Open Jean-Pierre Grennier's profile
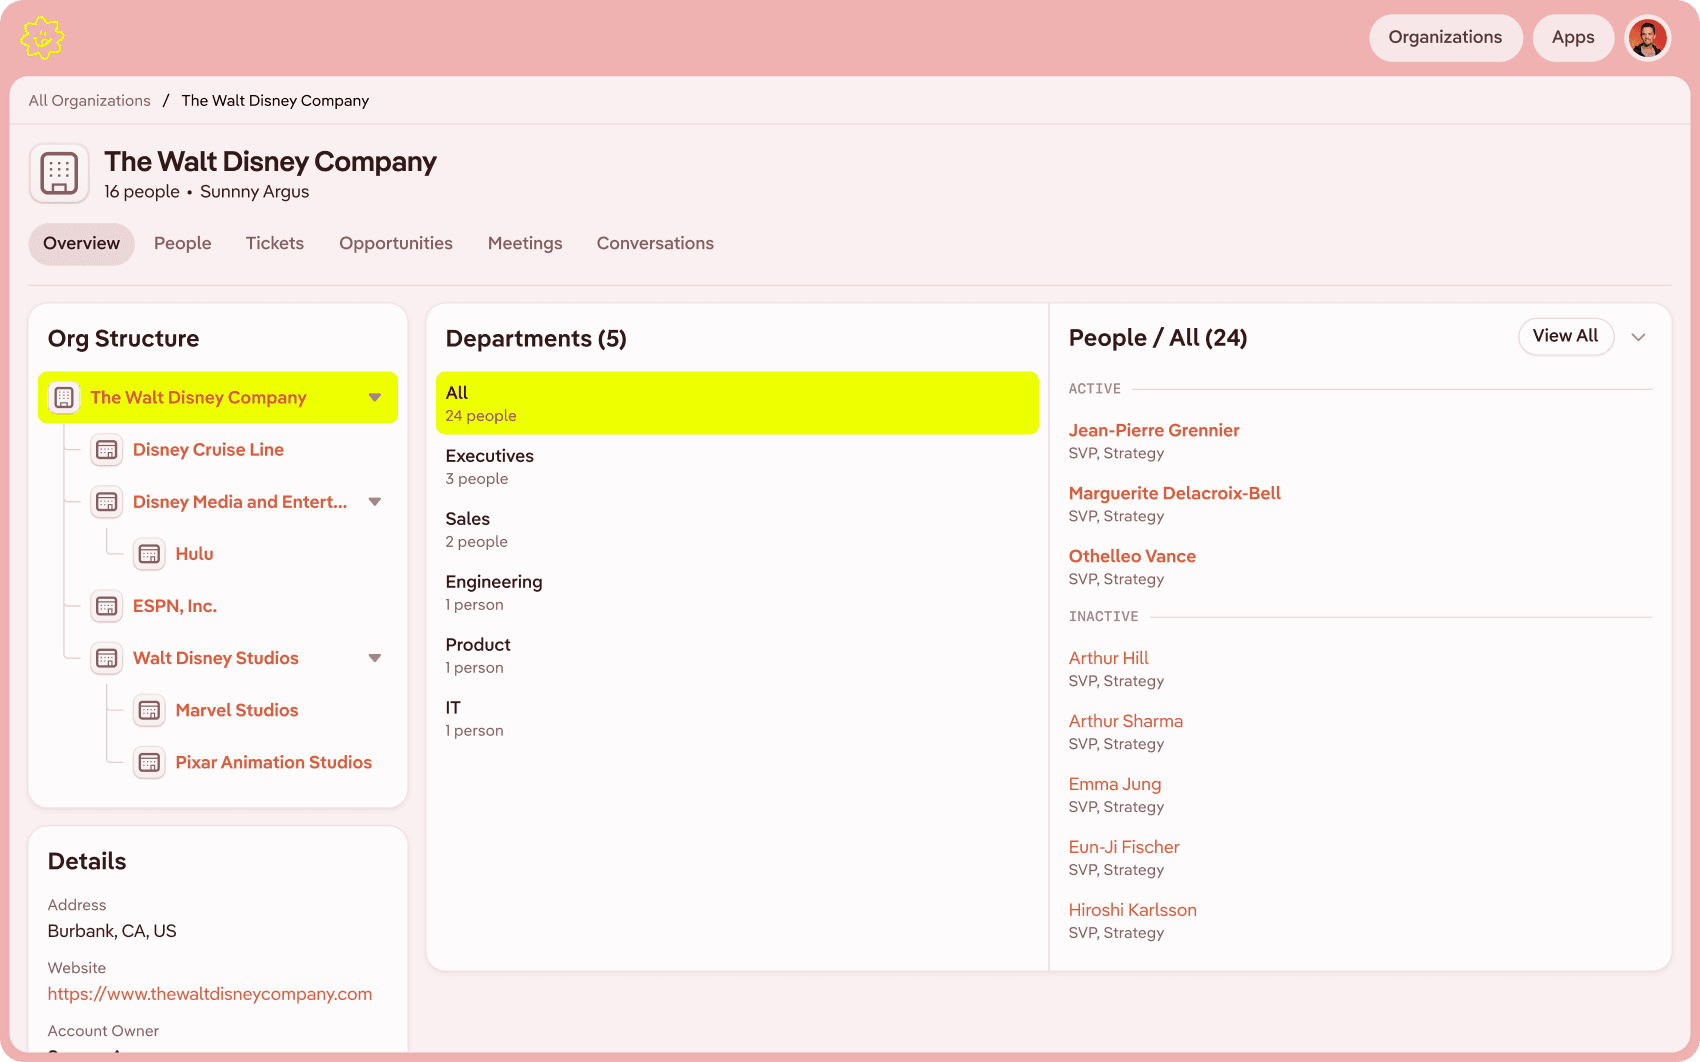 (x=1154, y=430)
